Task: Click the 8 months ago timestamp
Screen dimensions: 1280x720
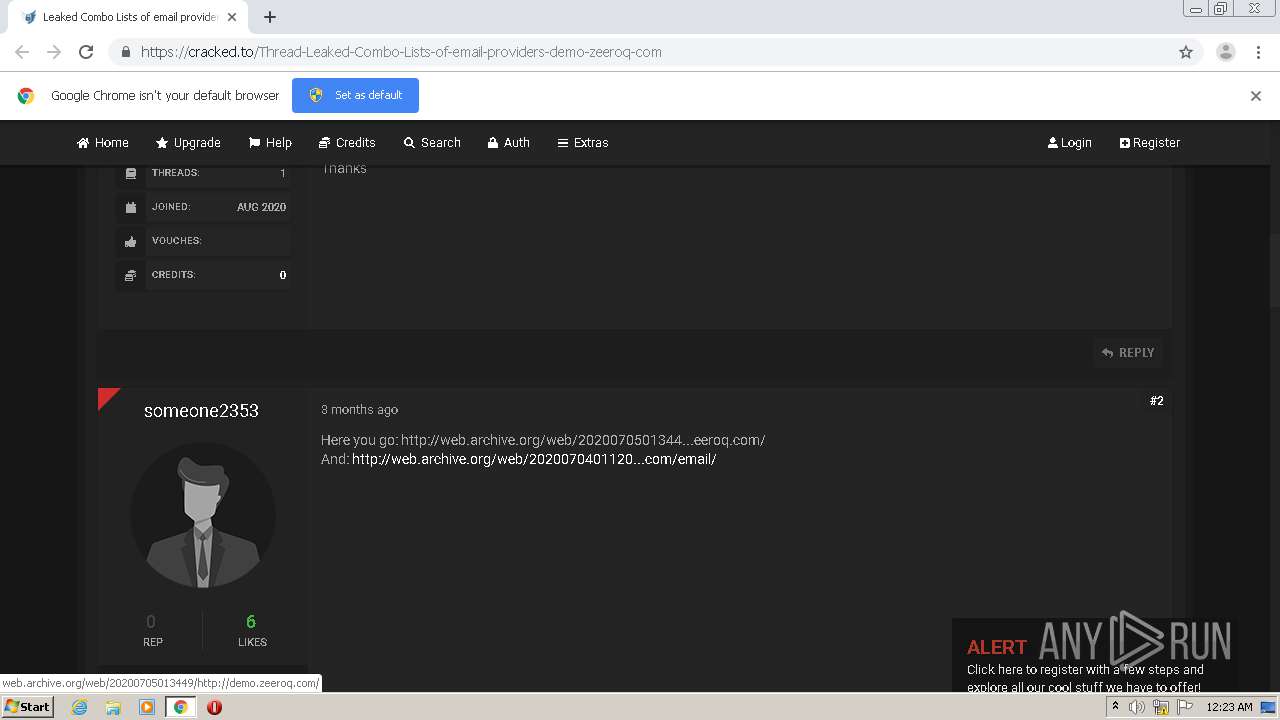Action: (359, 410)
